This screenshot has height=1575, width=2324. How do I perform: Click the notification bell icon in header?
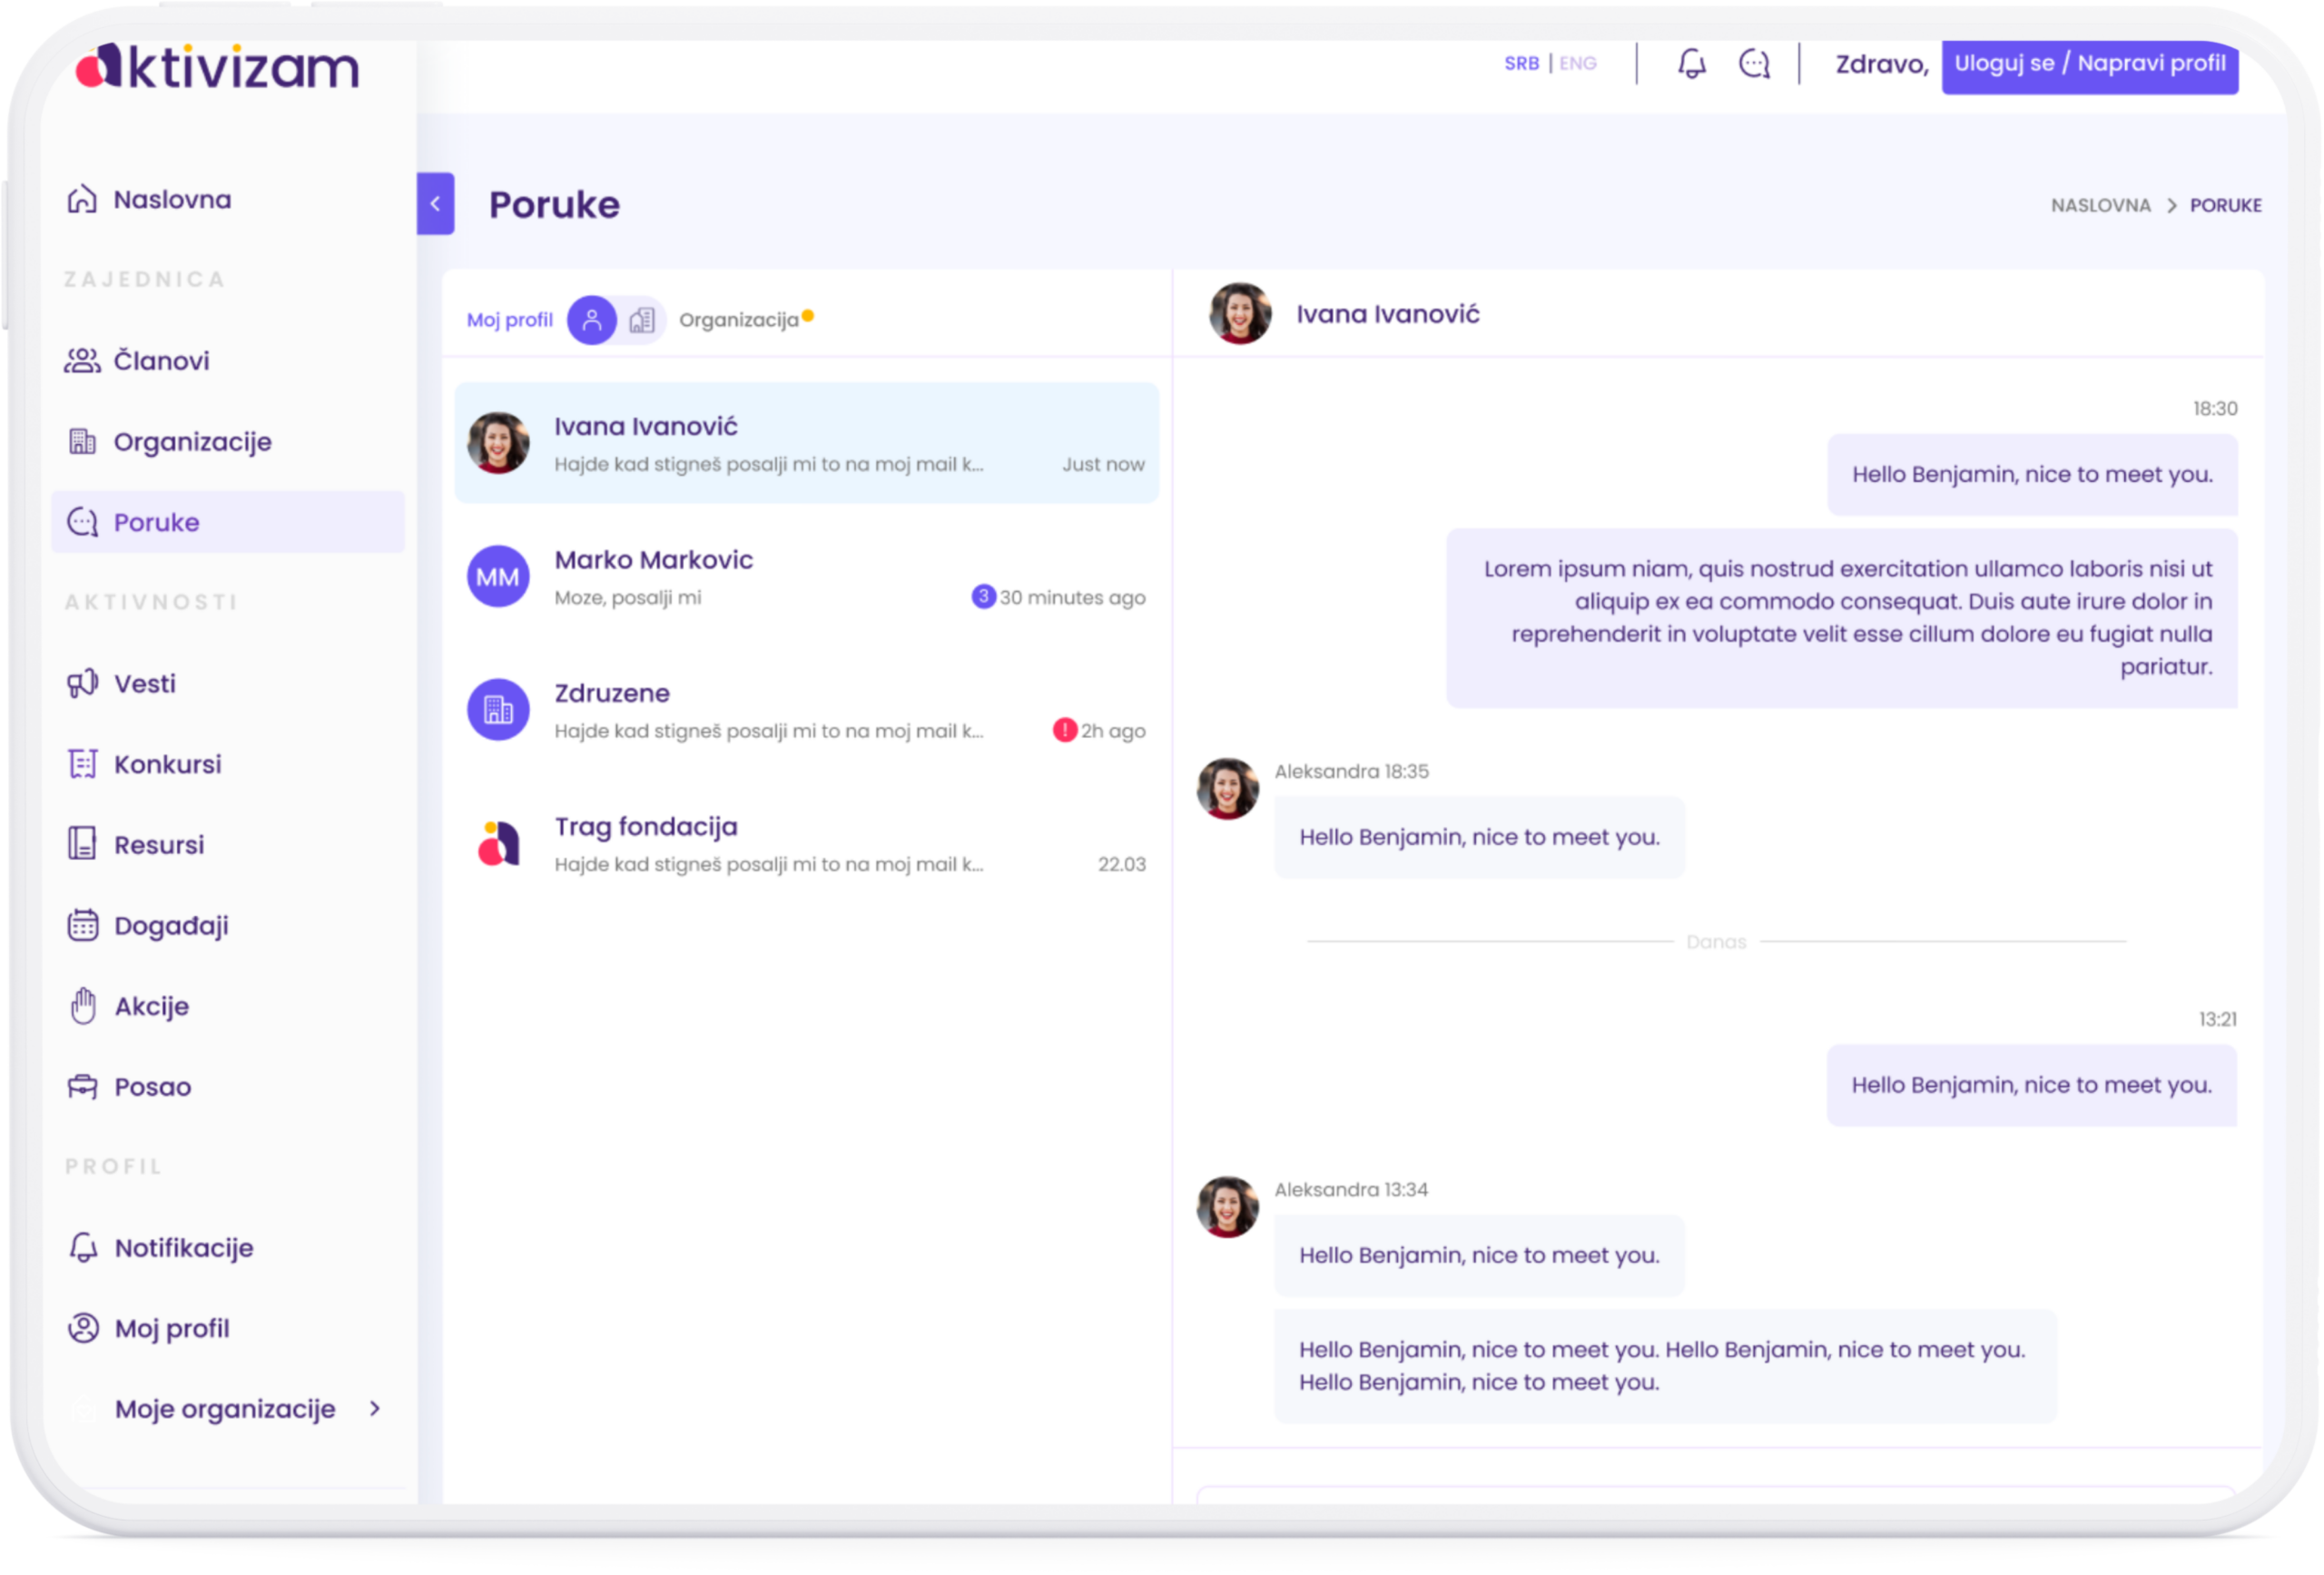(x=1691, y=64)
